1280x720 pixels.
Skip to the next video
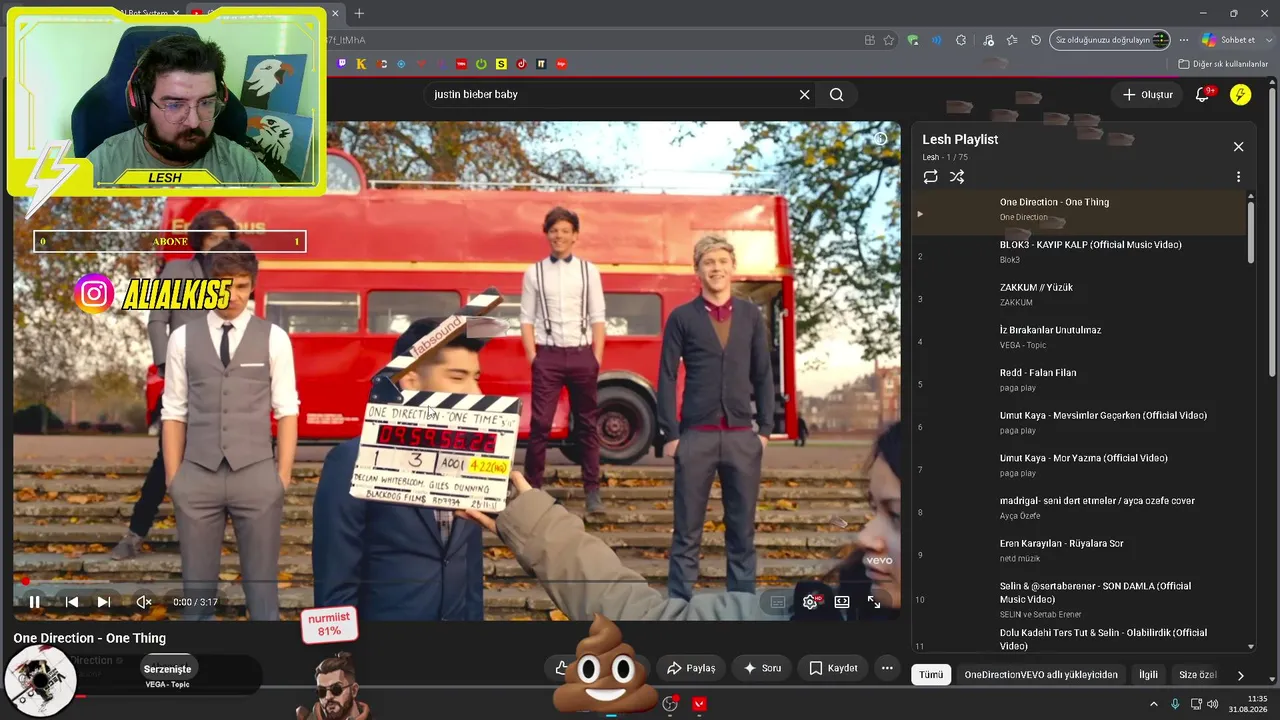pos(104,602)
